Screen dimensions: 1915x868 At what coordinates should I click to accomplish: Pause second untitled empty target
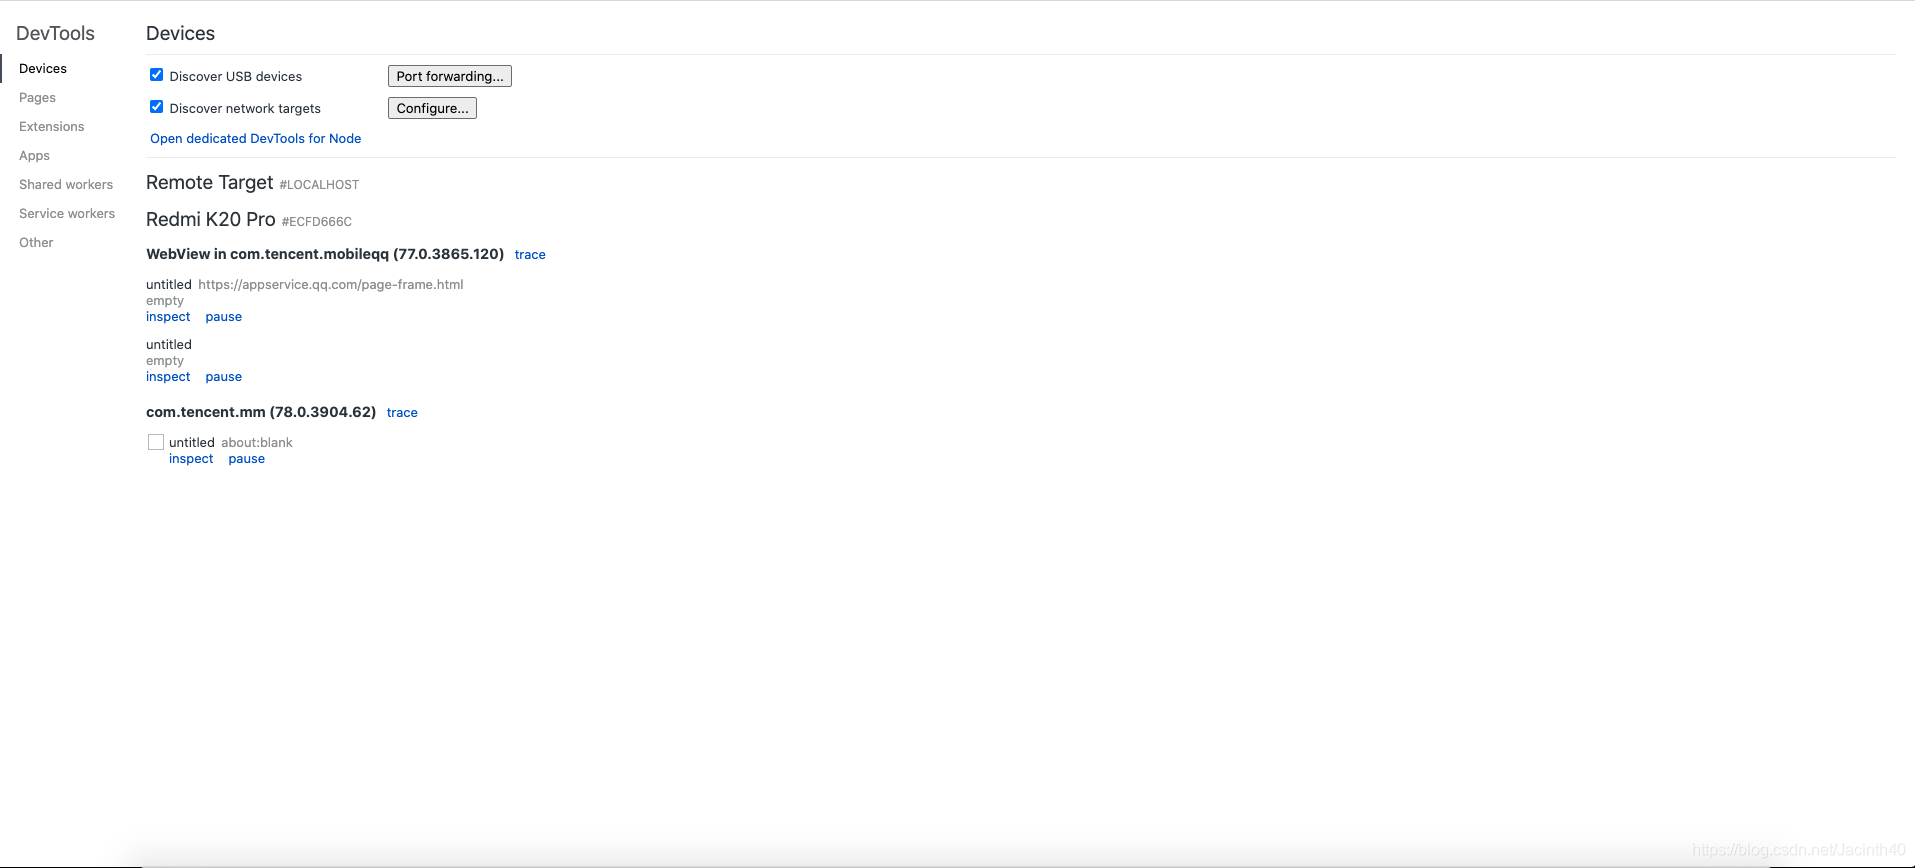pos(224,377)
